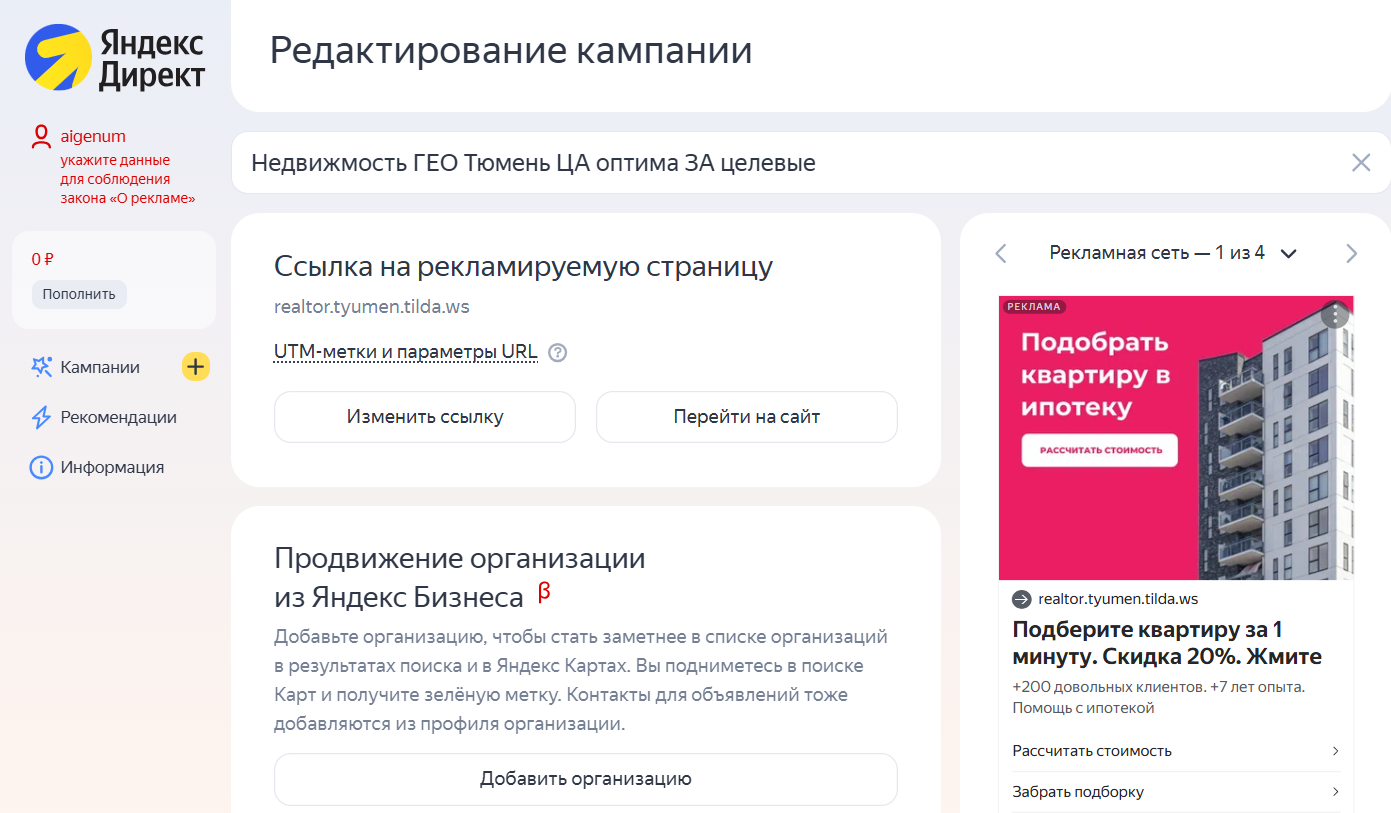This screenshot has width=1391, height=813.
Task: Open the Кампании menu item
Action: [x=100, y=367]
